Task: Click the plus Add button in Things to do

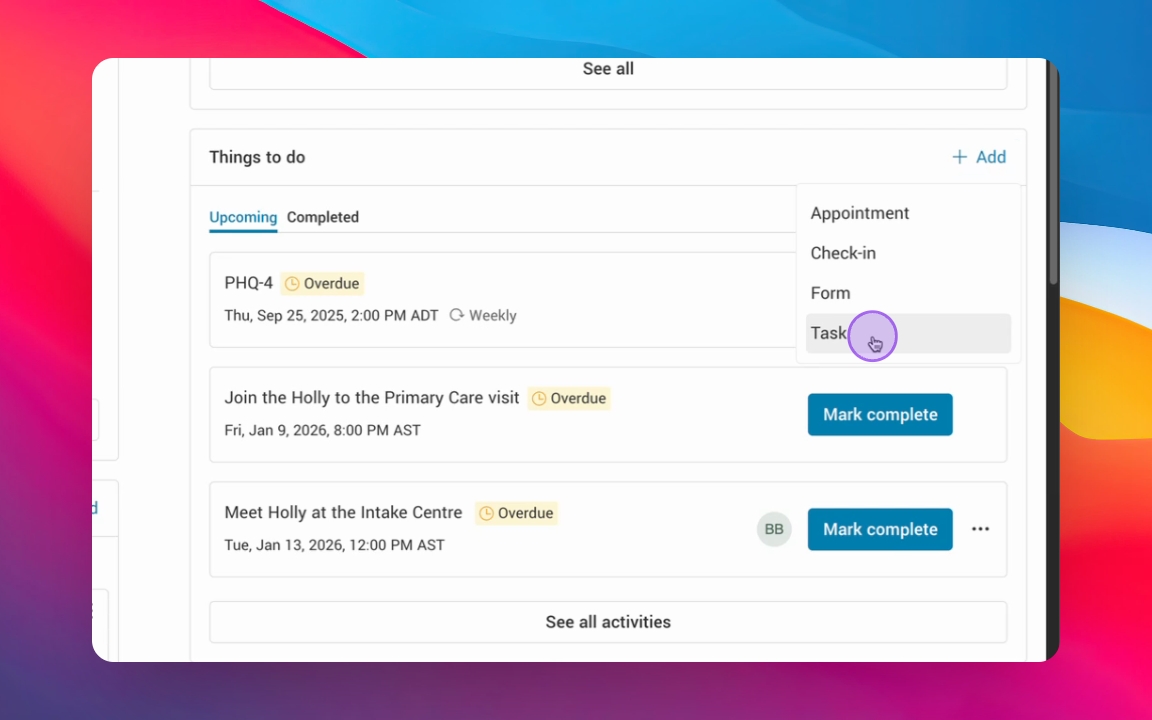Action: [979, 157]
